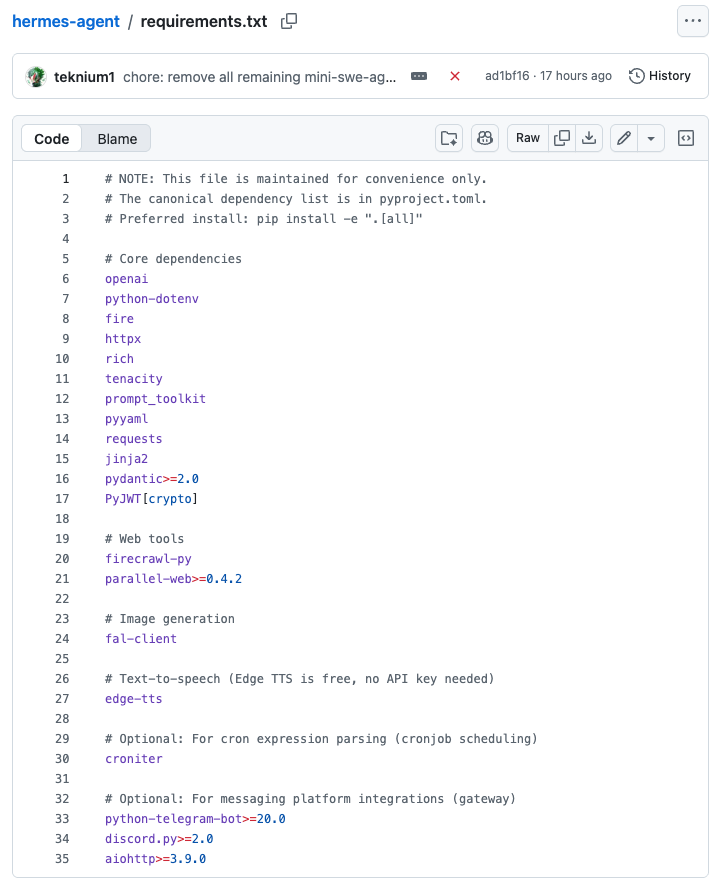Open the symbols panel
The image size is (716, 891).
tap(686, 138)
